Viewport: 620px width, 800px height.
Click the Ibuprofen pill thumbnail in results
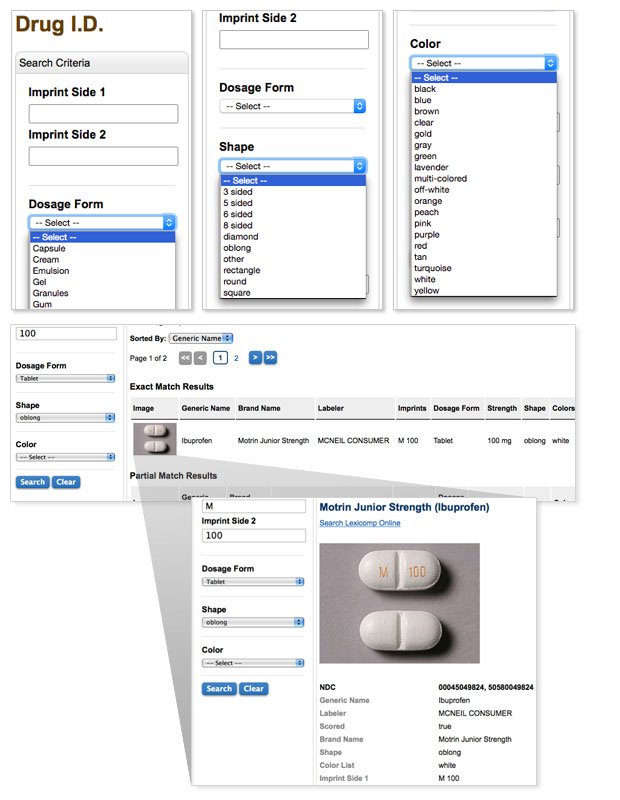point(154,440)
